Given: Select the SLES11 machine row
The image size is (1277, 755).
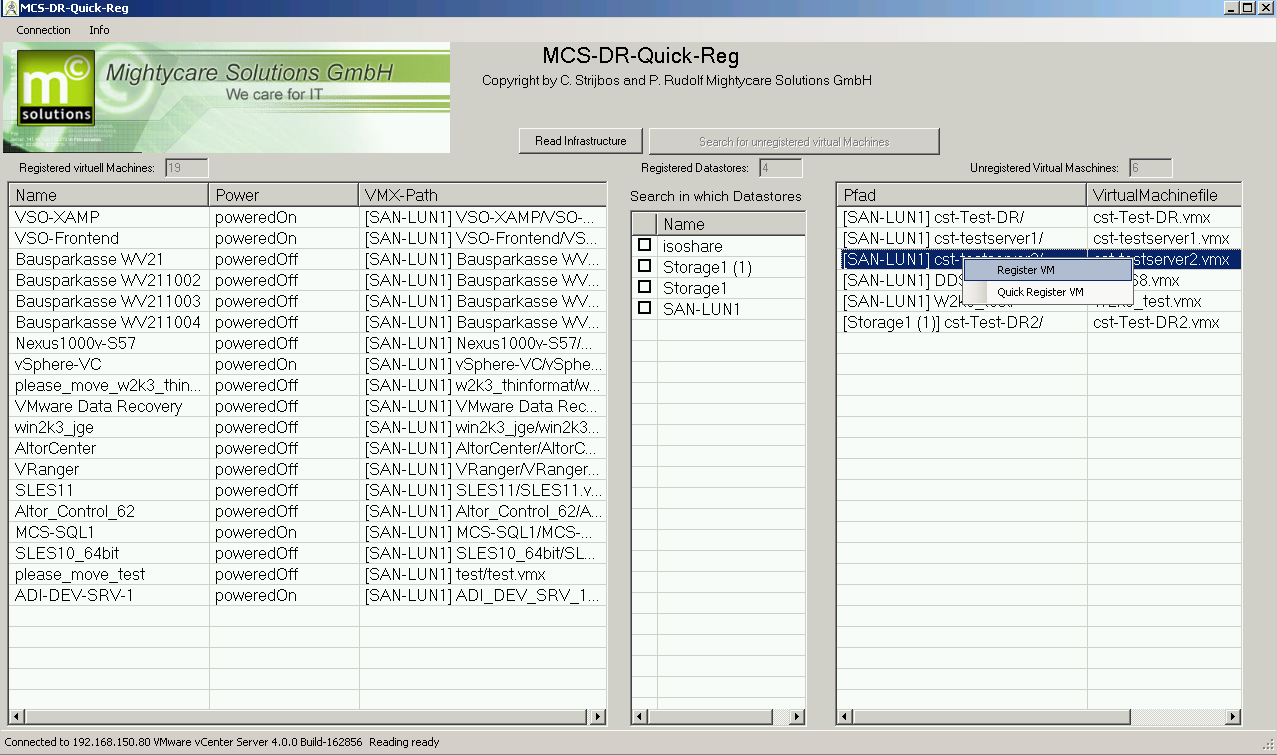Looking at the screenshot, I should [308, 490].
